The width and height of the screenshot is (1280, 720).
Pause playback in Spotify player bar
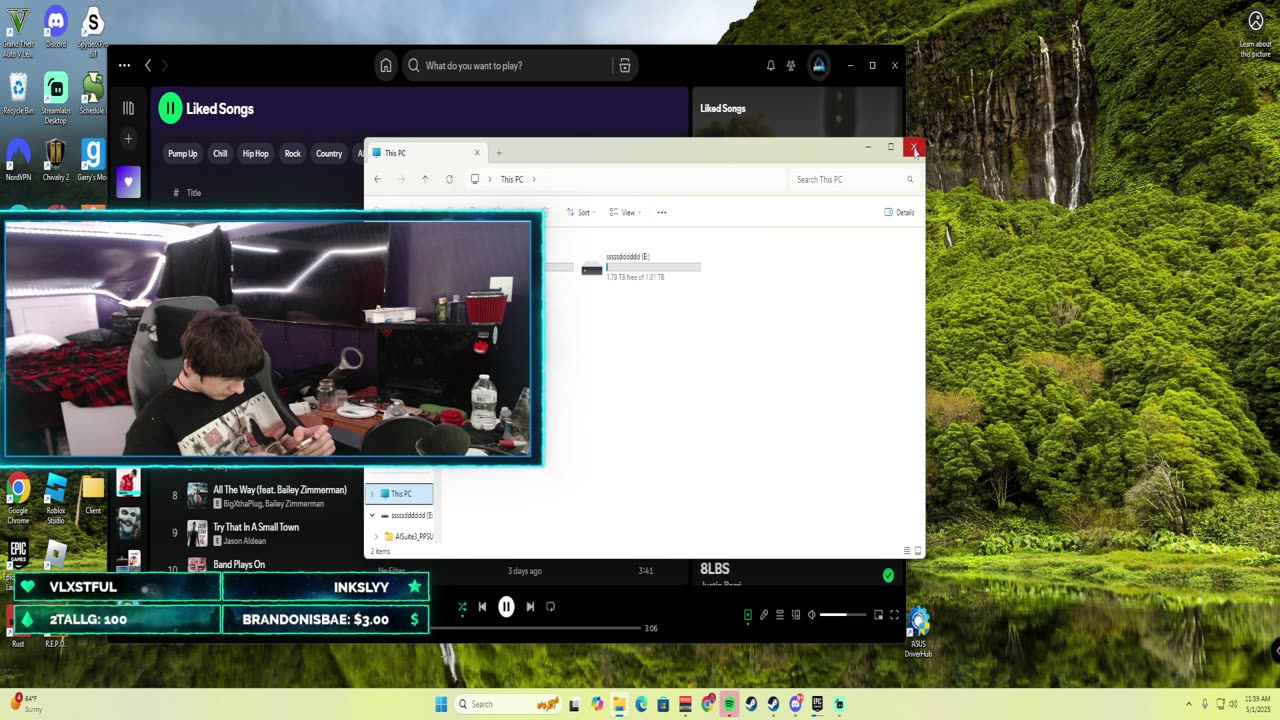coord(506,606)
